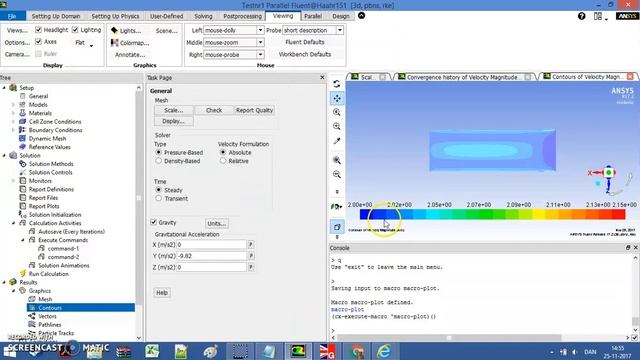Click the Display... mesh button

tap(173, 121)
